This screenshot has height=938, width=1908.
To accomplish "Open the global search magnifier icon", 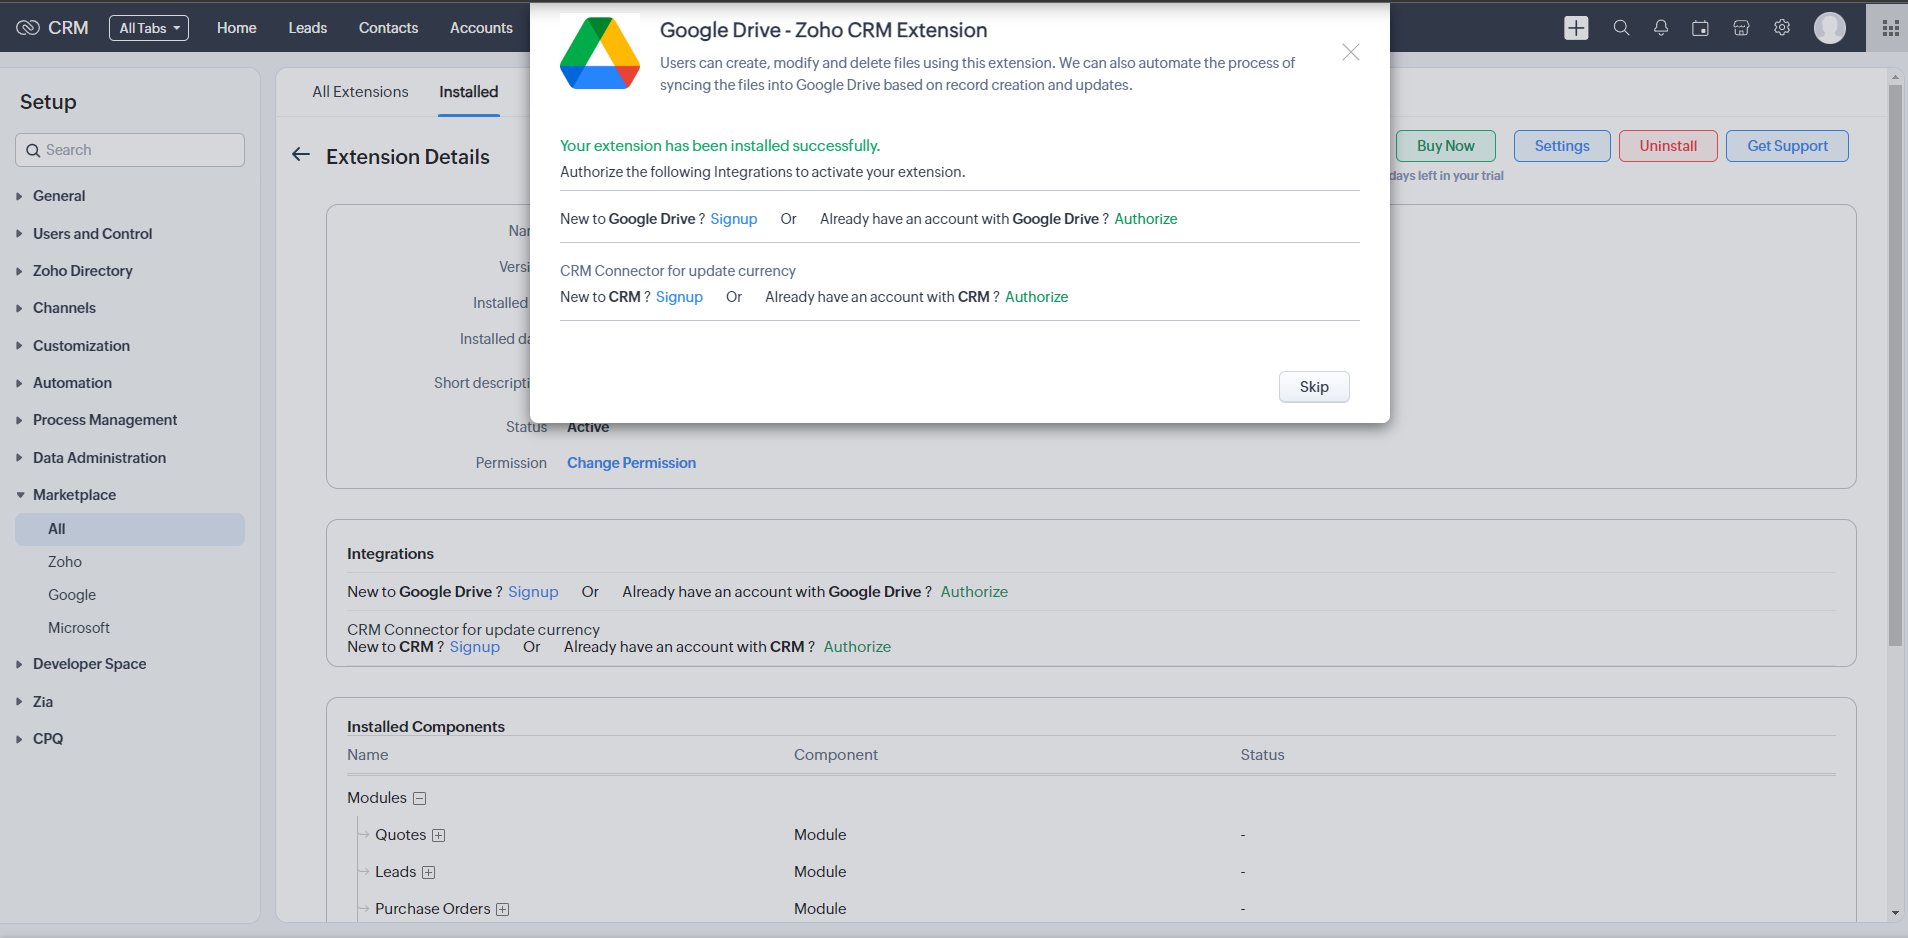I will click(1621, 28).
